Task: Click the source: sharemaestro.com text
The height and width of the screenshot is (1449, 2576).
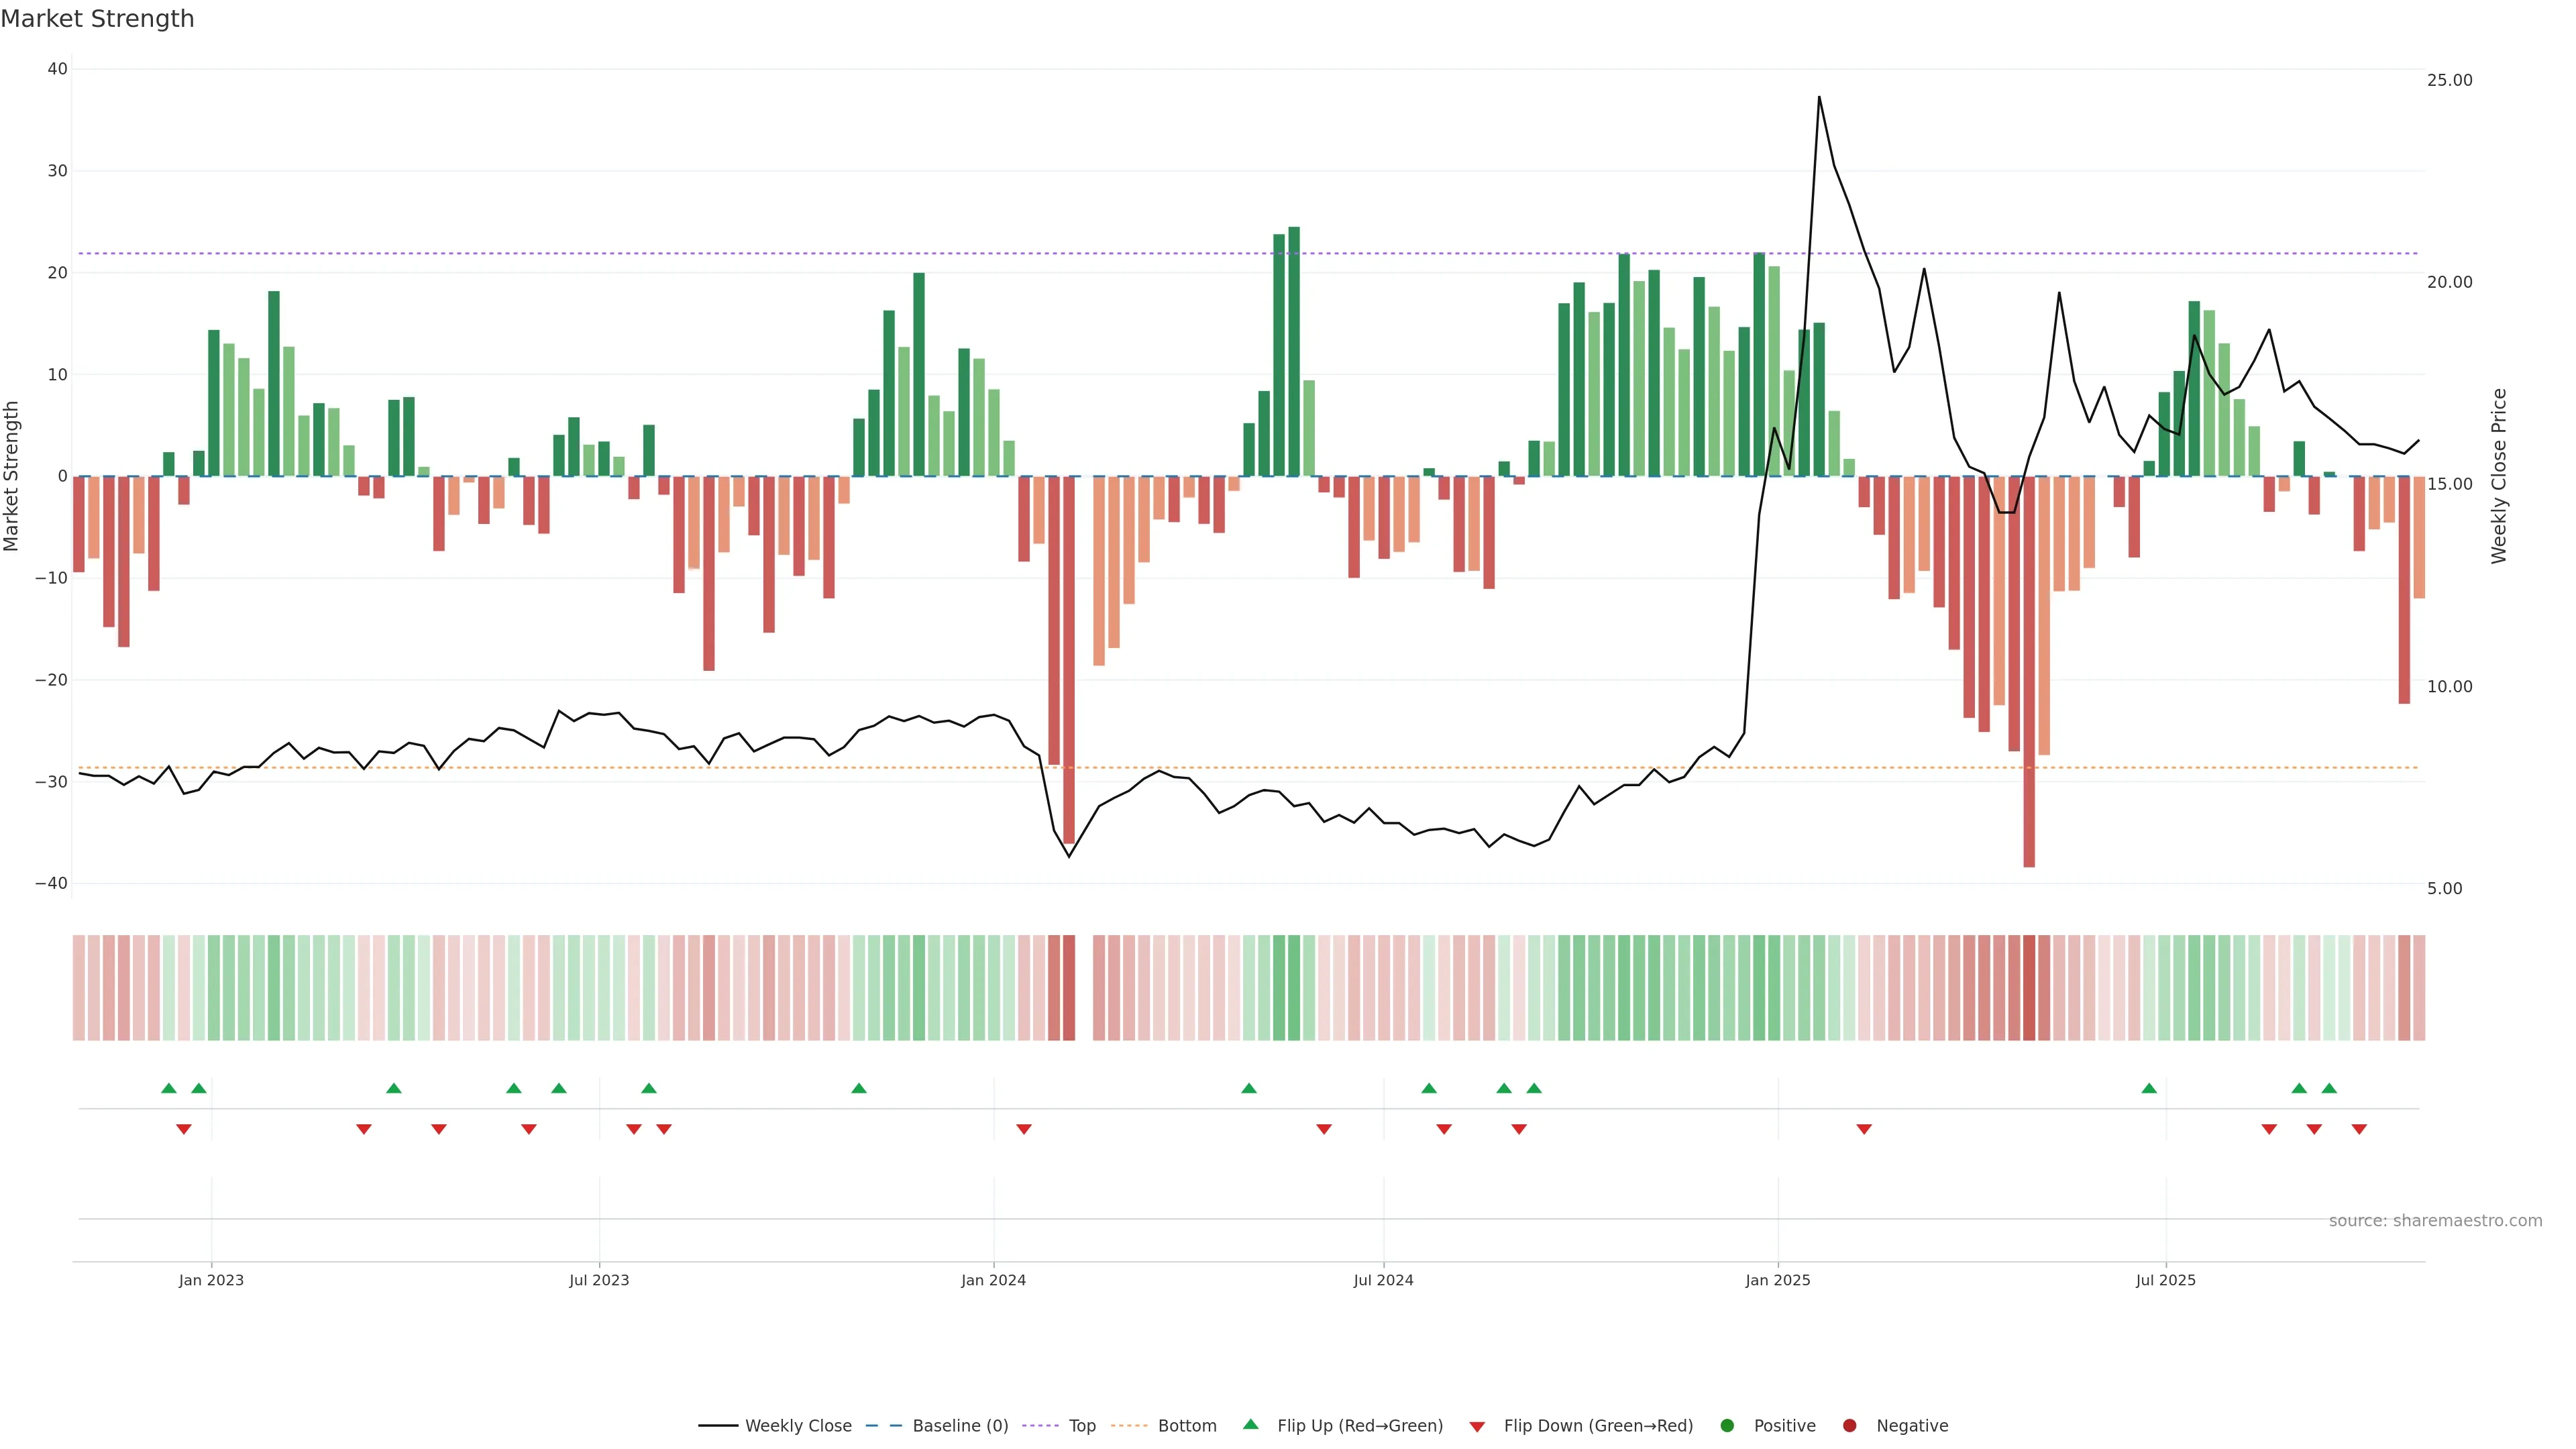Action: click(x=2435, y=1221)
